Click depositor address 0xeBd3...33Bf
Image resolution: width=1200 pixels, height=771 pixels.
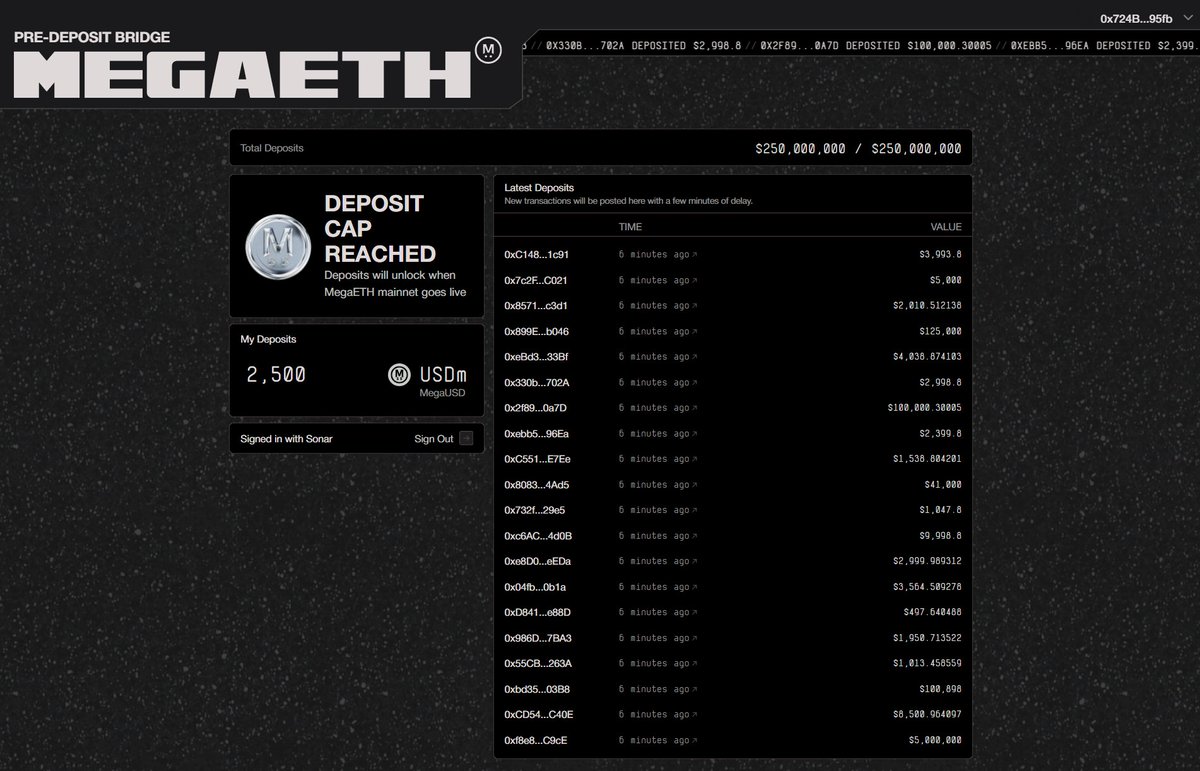point(537,356)
